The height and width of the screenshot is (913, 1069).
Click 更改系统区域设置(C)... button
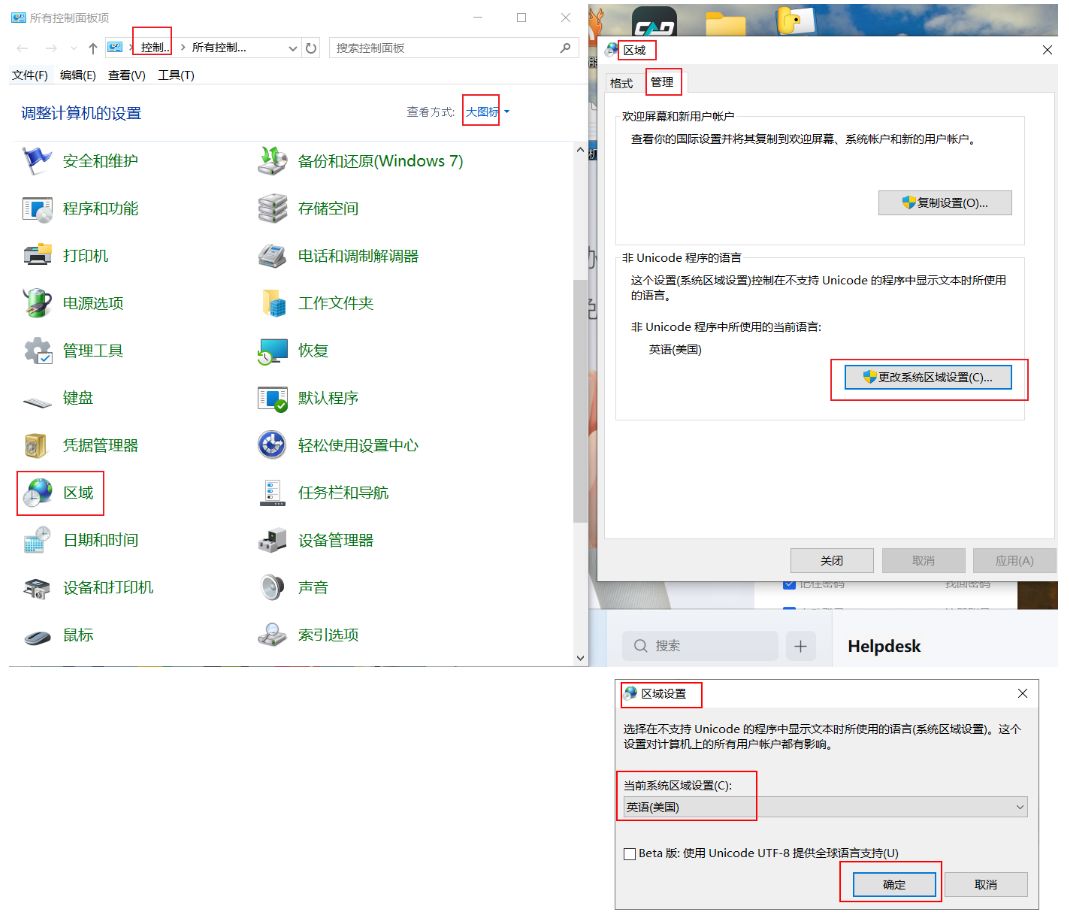[x=928, y=377]
